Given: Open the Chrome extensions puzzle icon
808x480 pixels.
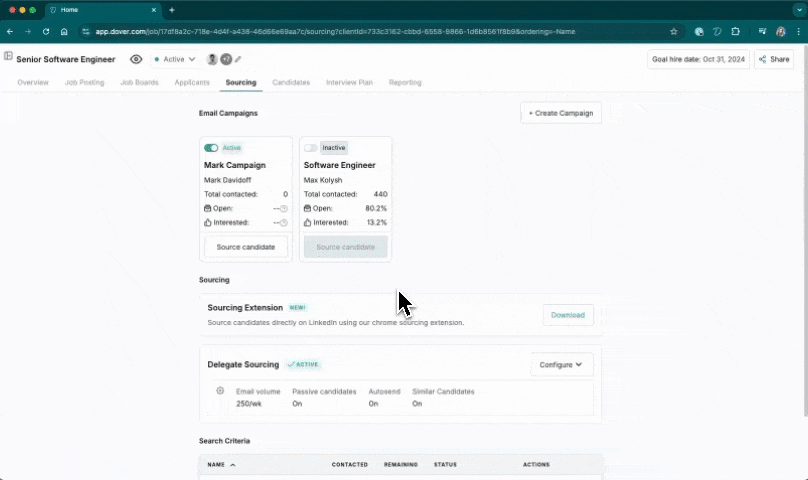Looking at the screenshot, I should tap(735, 31).
